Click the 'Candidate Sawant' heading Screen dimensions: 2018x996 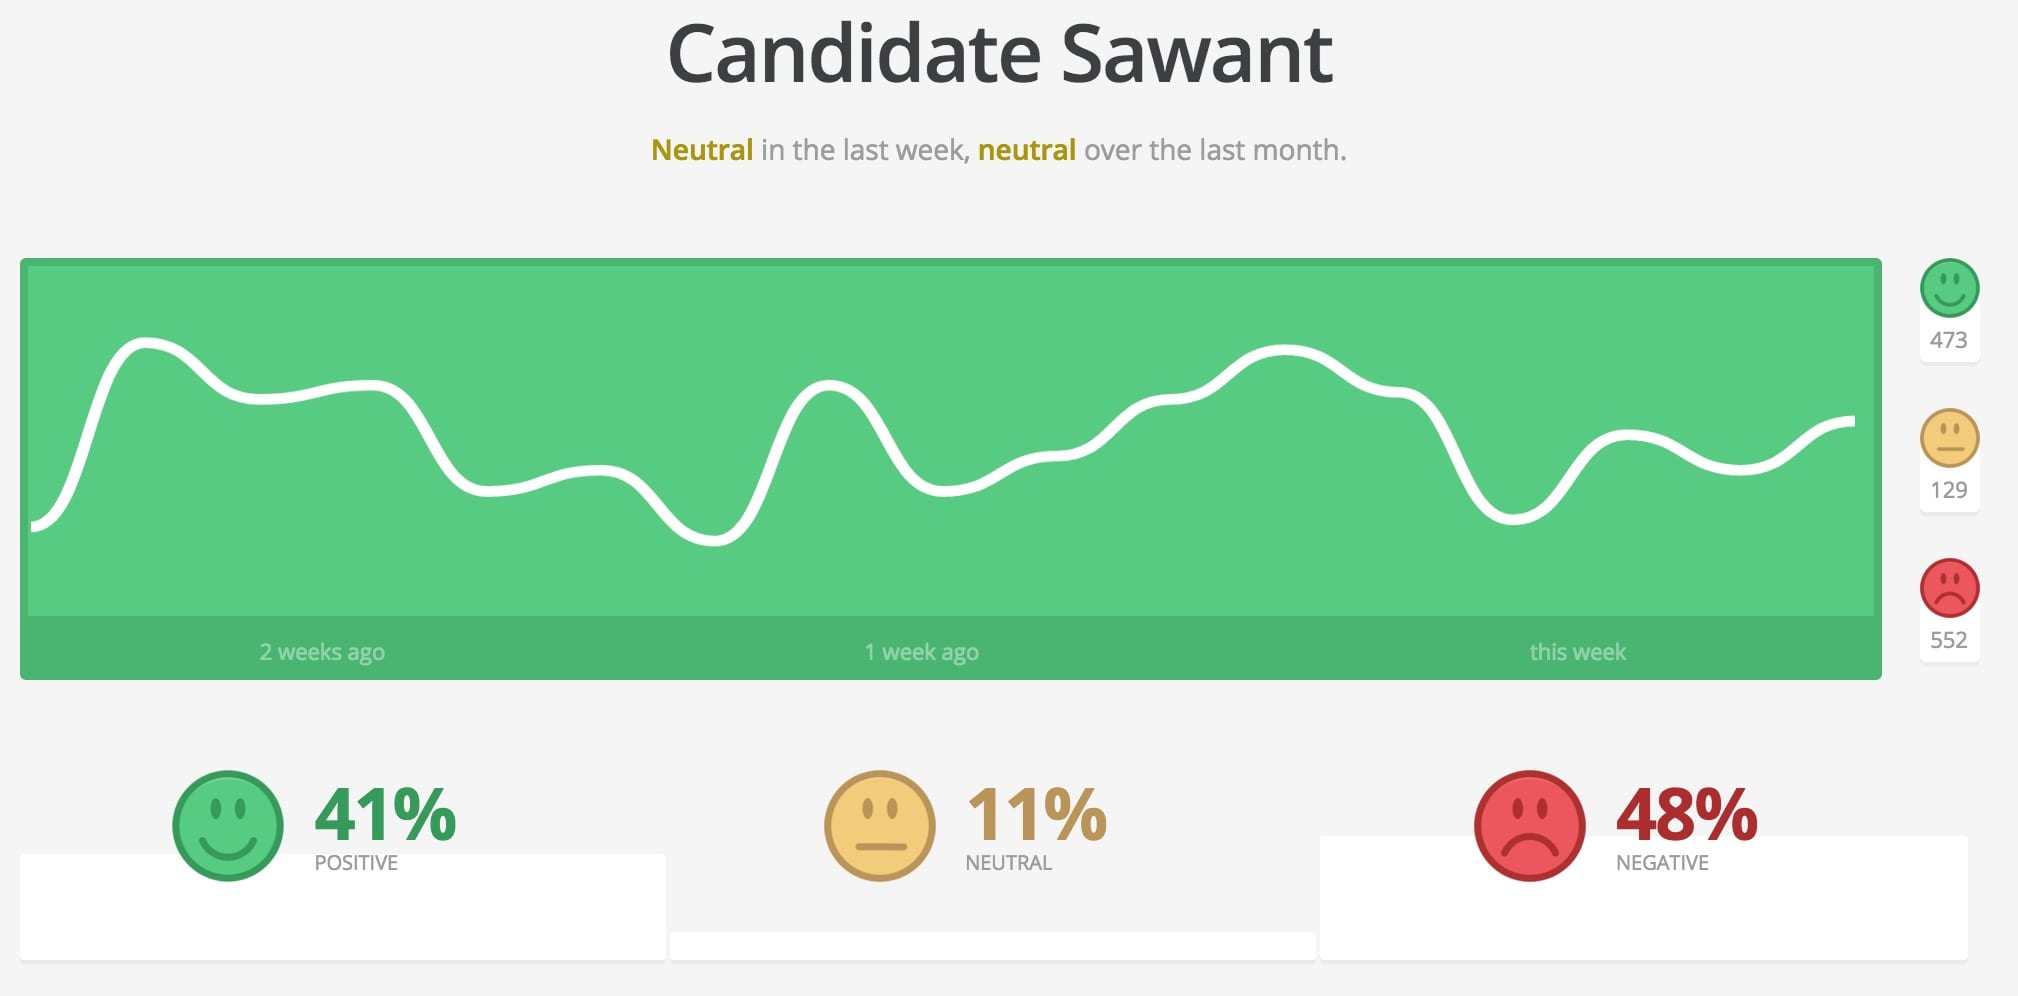click(x=1000, y=54)
